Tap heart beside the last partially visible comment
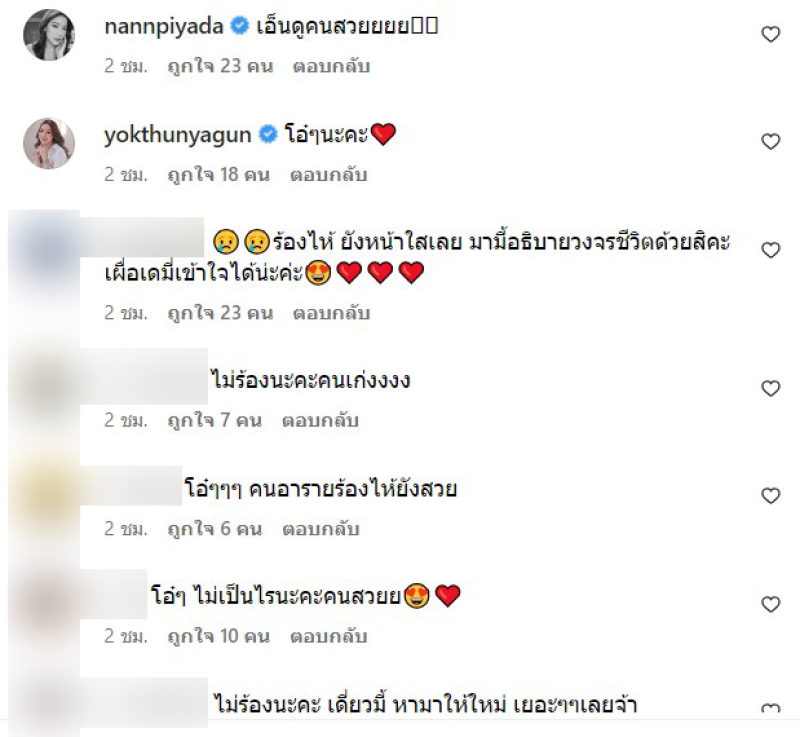This screenshot has width=800, height=737. [x=770, y=708]
